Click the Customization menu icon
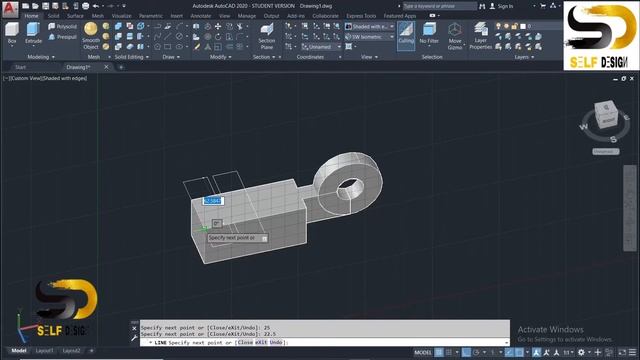Image resolution: width=640 pixels, height=360 pixels. (x=632, y=352)
